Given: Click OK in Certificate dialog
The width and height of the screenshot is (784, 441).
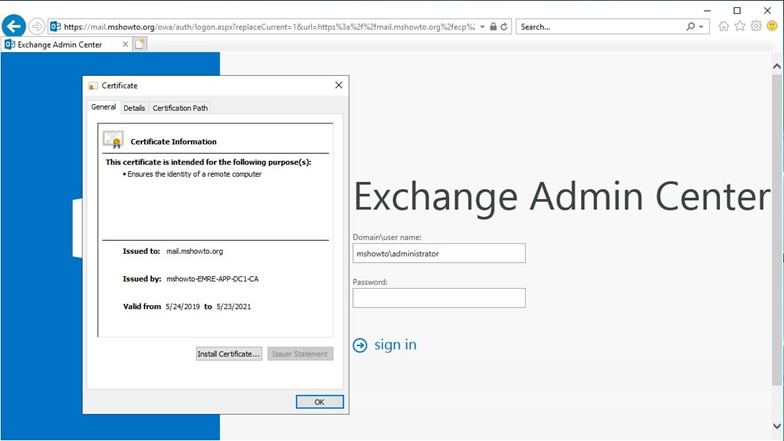Looking at the screenshot, I should point(320,402).
